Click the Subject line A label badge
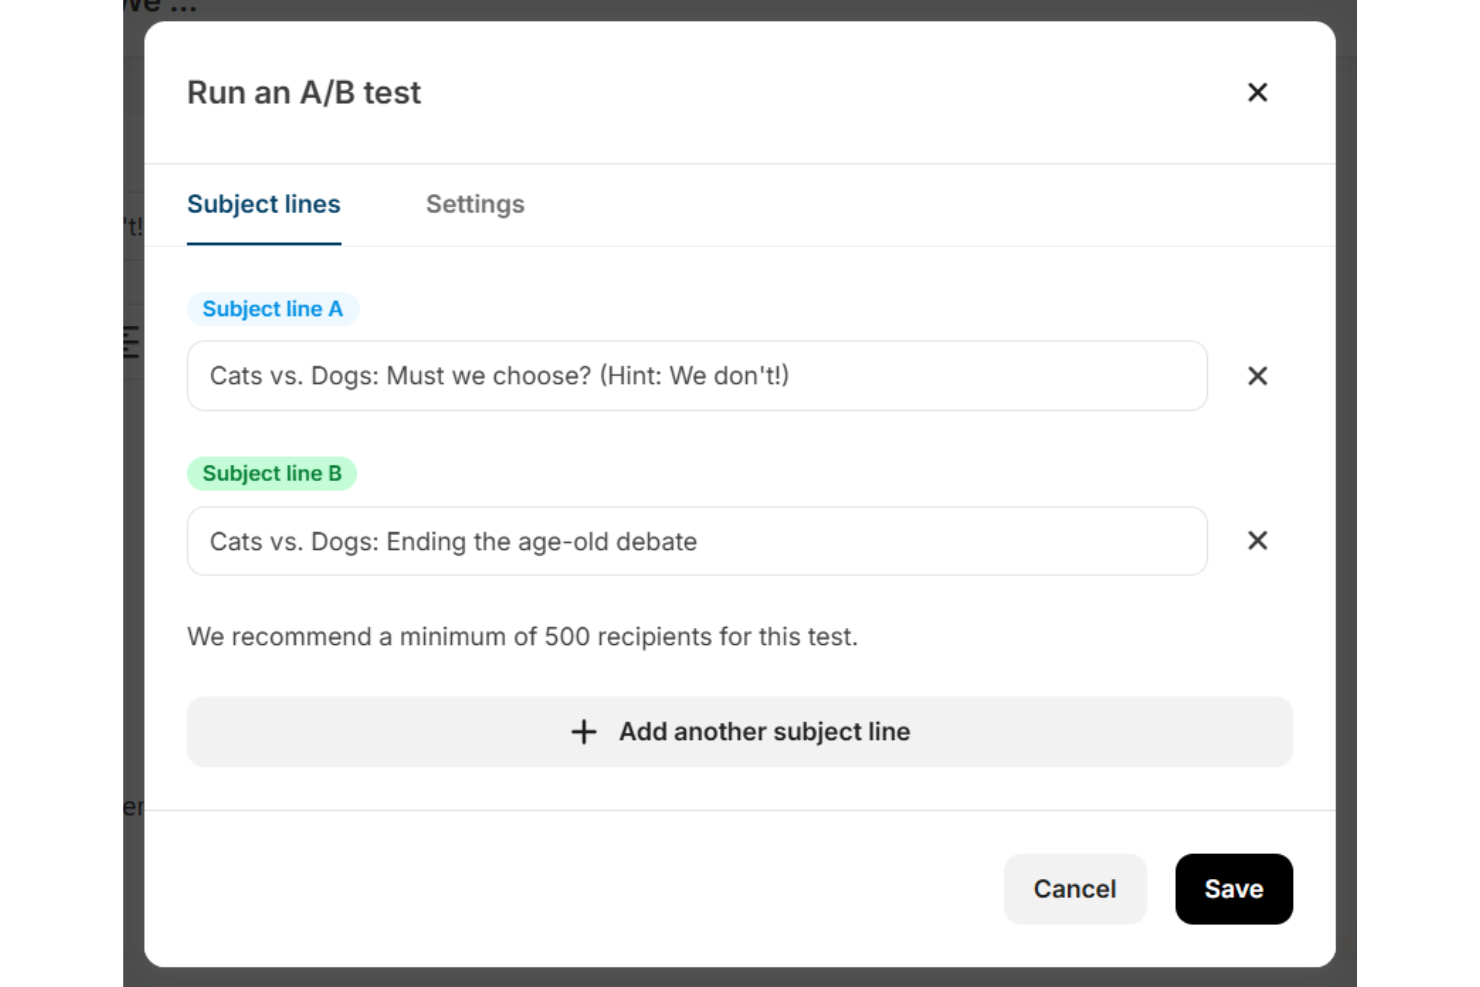 click(x=273, y=309)
